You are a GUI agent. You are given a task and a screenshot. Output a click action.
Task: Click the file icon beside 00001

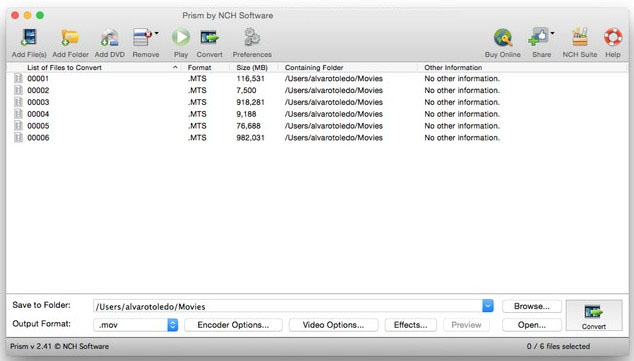pyautogui.click(x=18, y=78)
